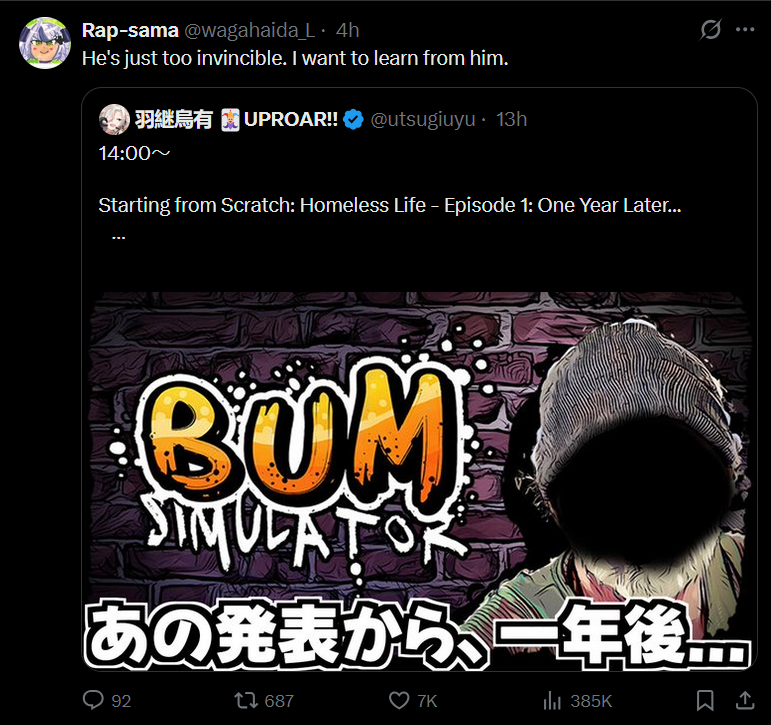Bookmark this post
This screenshot has height=725, width=771.
tap(705, 700)
